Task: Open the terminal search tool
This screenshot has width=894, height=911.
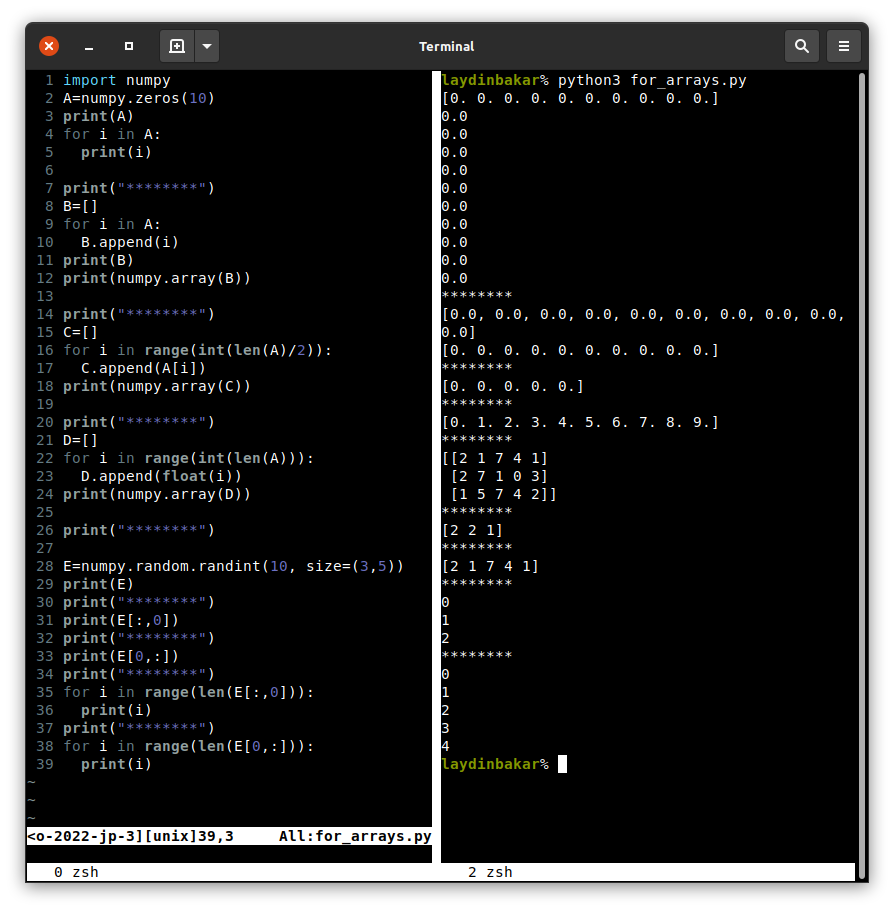Action: 801,46
